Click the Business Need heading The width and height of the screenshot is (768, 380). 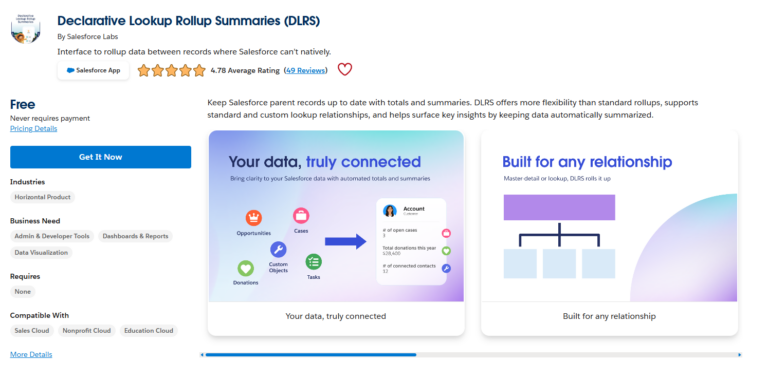pyautogui.click(x=35, y=221)
